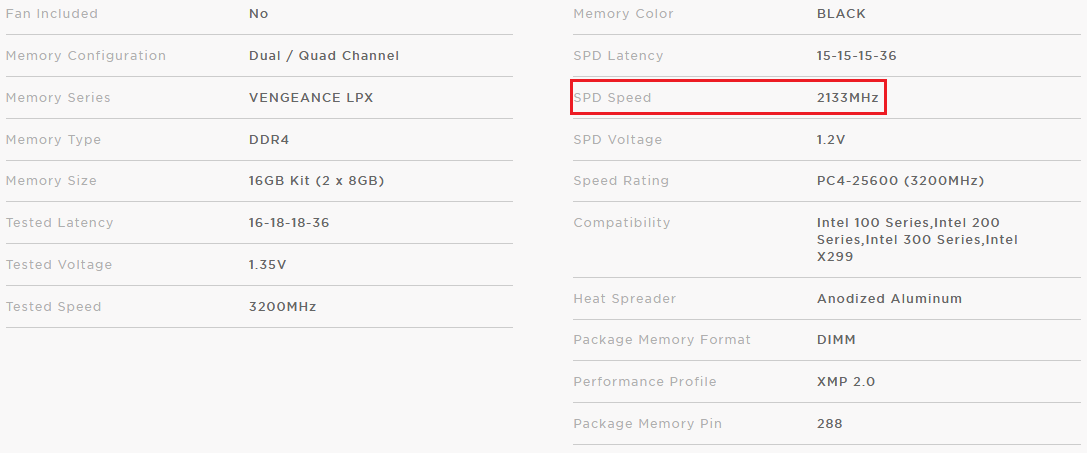This screenshot has width=1087, height=453.
Task: Click the Package Memory Format DIMM value
Action: coord(836,340)
